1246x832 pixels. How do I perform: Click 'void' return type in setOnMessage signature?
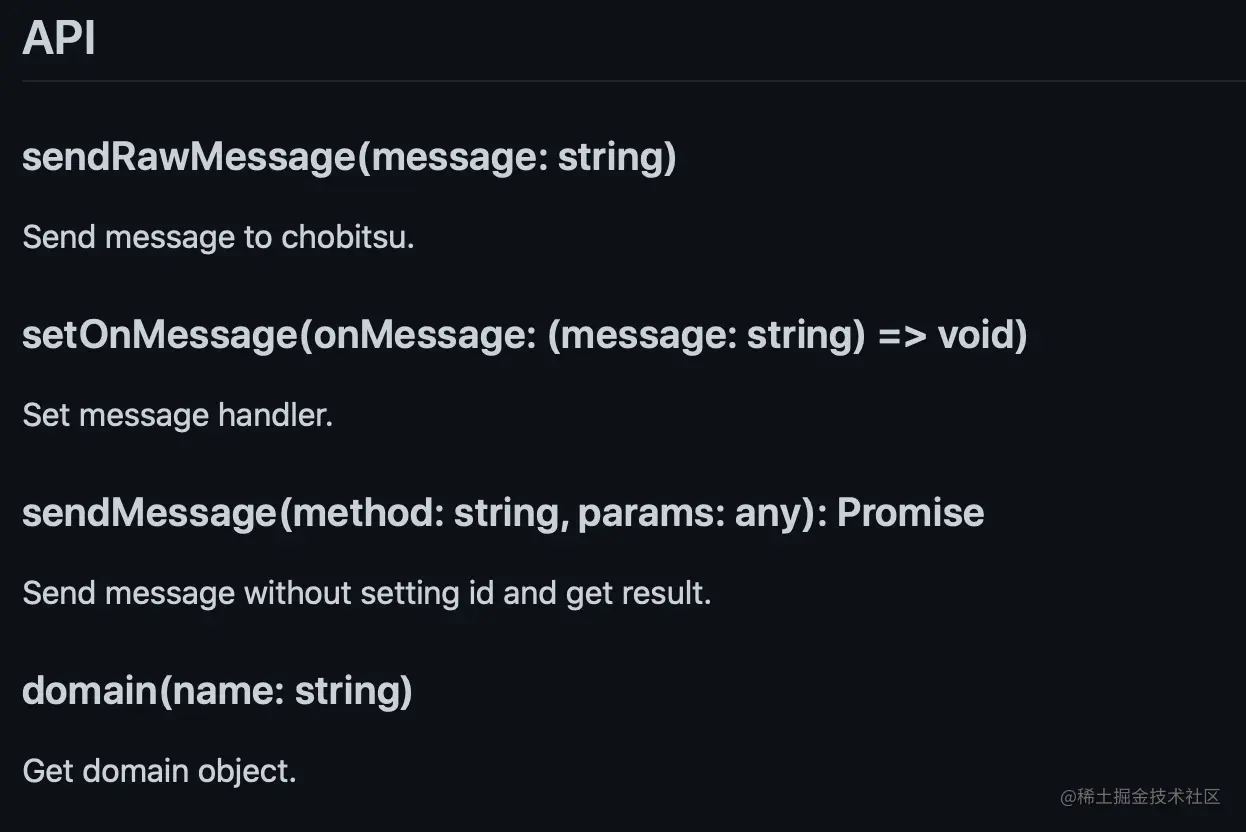pos(981,335)
